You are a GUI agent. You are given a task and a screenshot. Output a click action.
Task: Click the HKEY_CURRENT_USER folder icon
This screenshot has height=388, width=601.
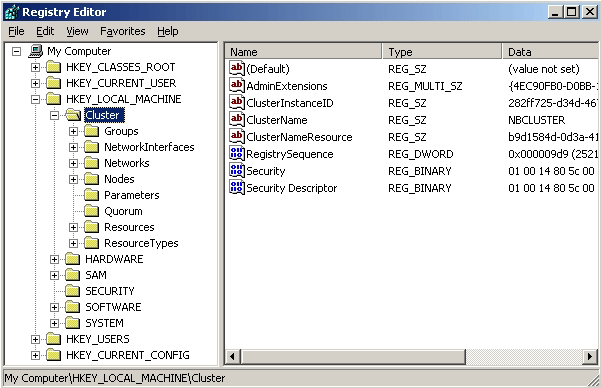[x=53, y=83]
